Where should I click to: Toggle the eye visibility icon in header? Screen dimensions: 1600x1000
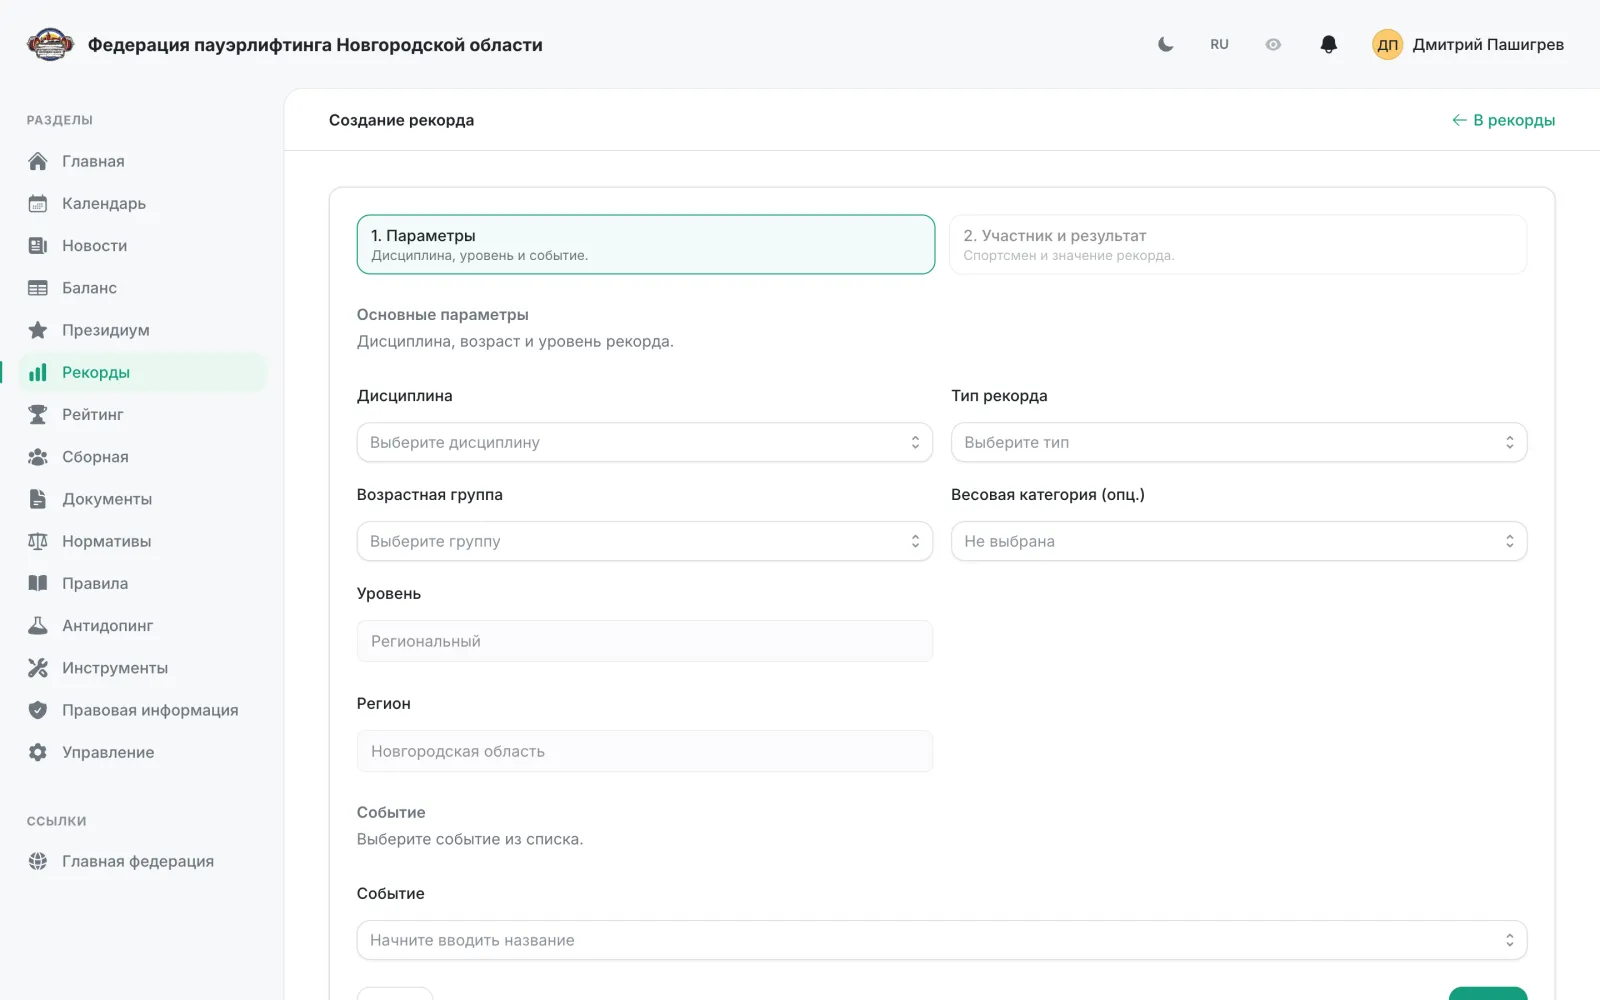(1273, 44)
